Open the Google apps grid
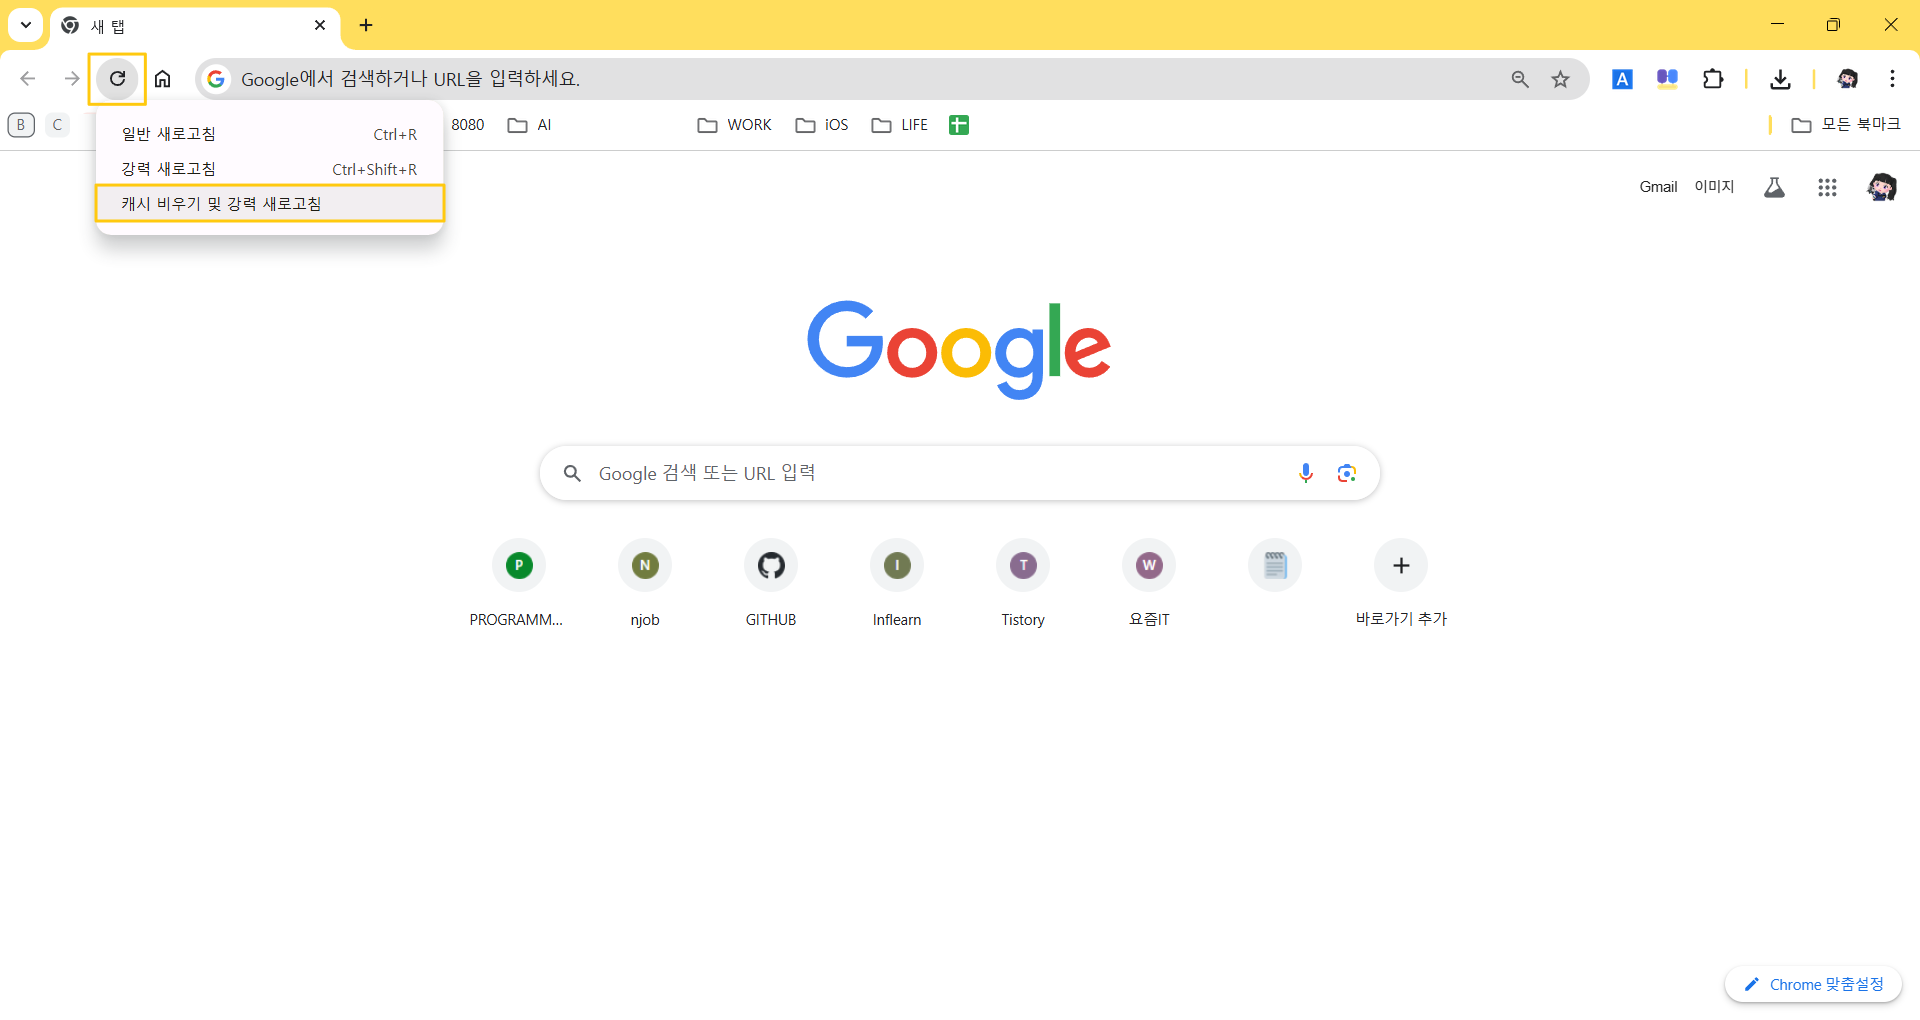The height and width of the screenshot is (1020, 1920). click(1827, 187)
